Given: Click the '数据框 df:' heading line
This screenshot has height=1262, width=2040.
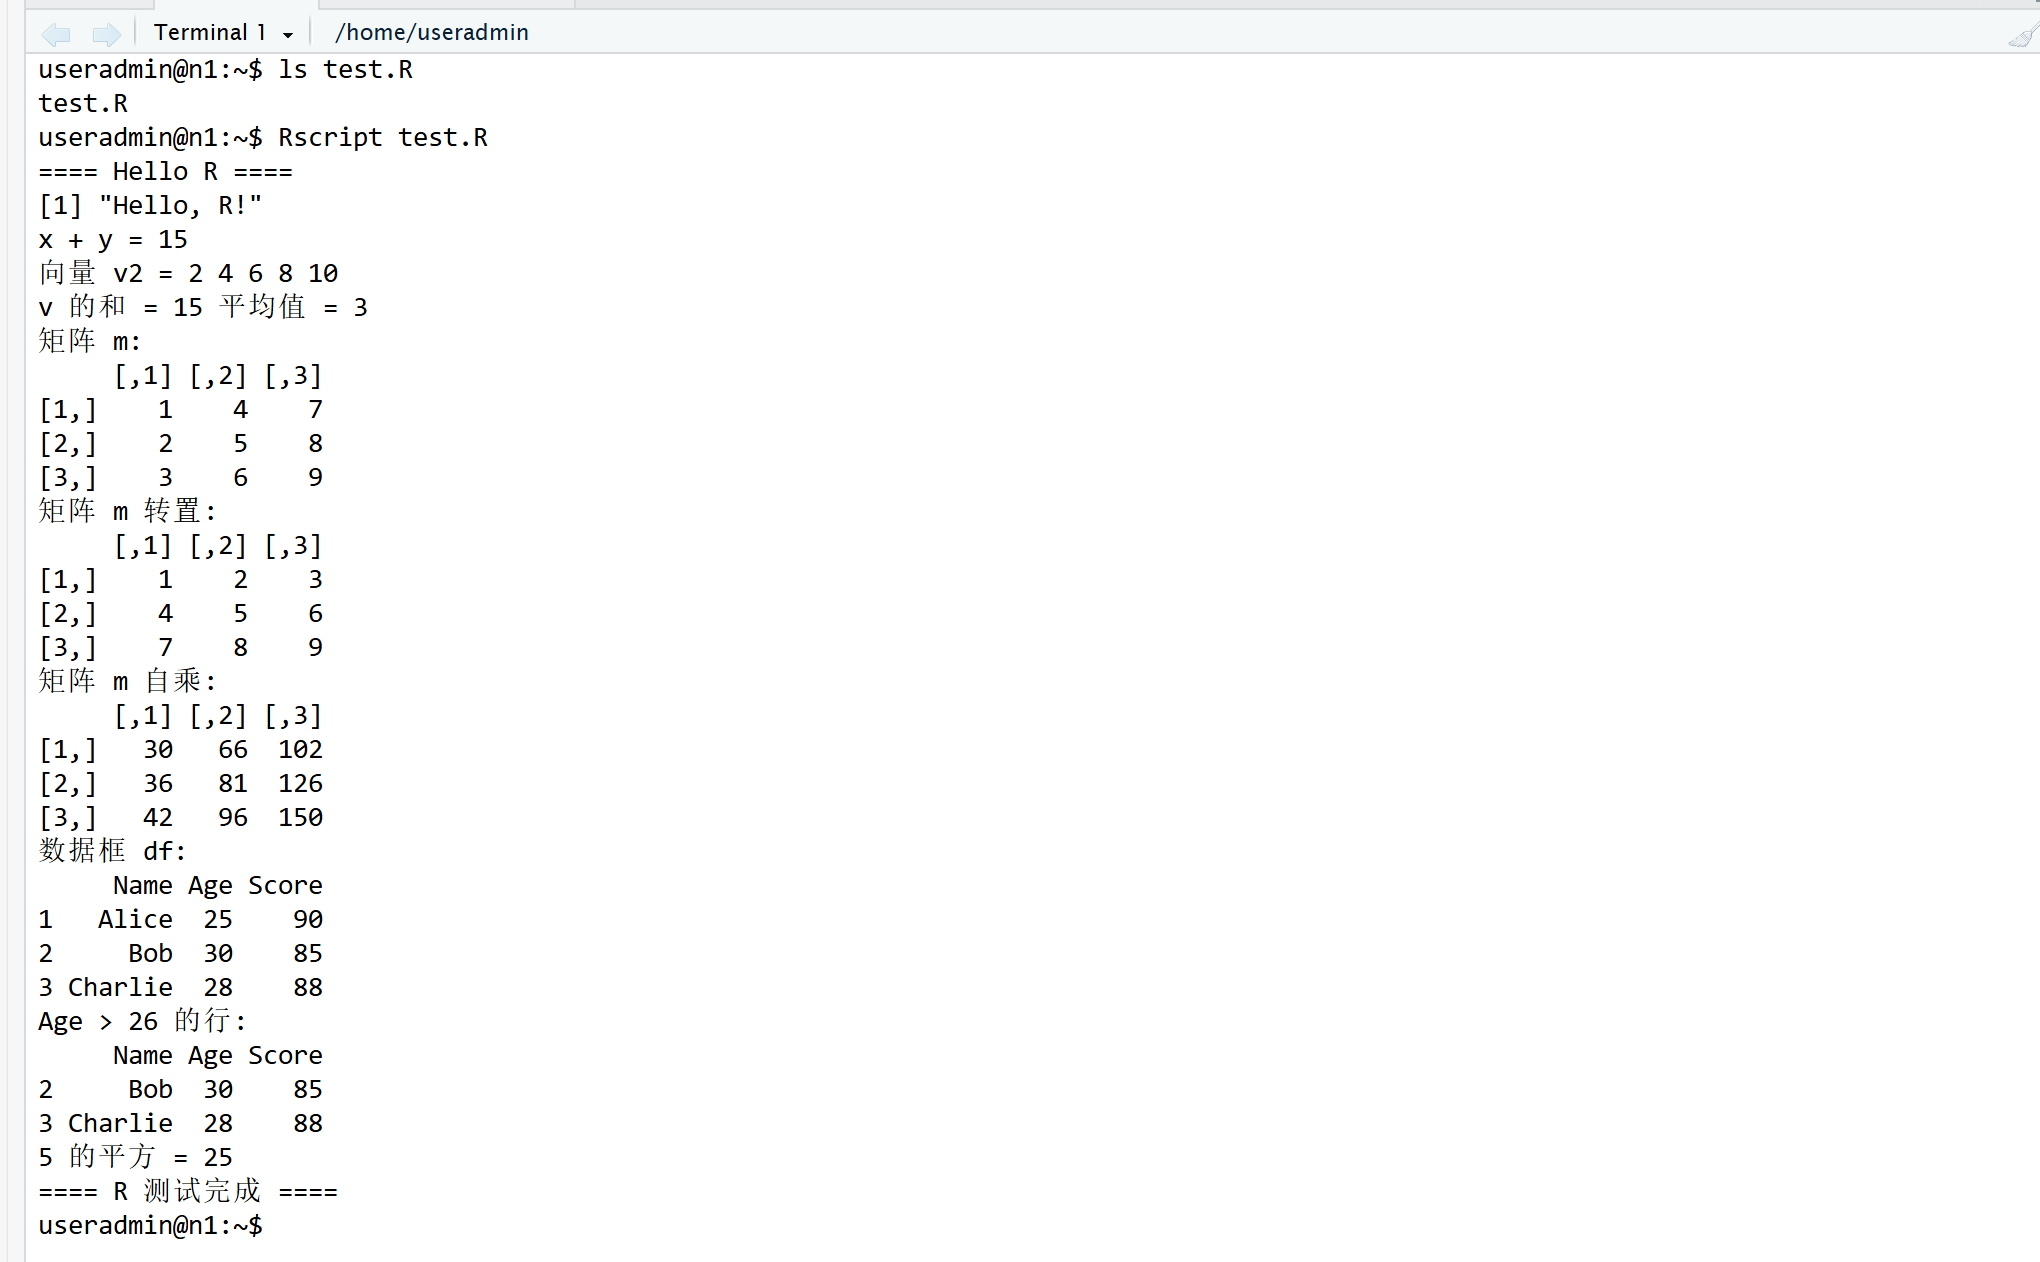Looking at the screenshot, I should coord(112,851).
